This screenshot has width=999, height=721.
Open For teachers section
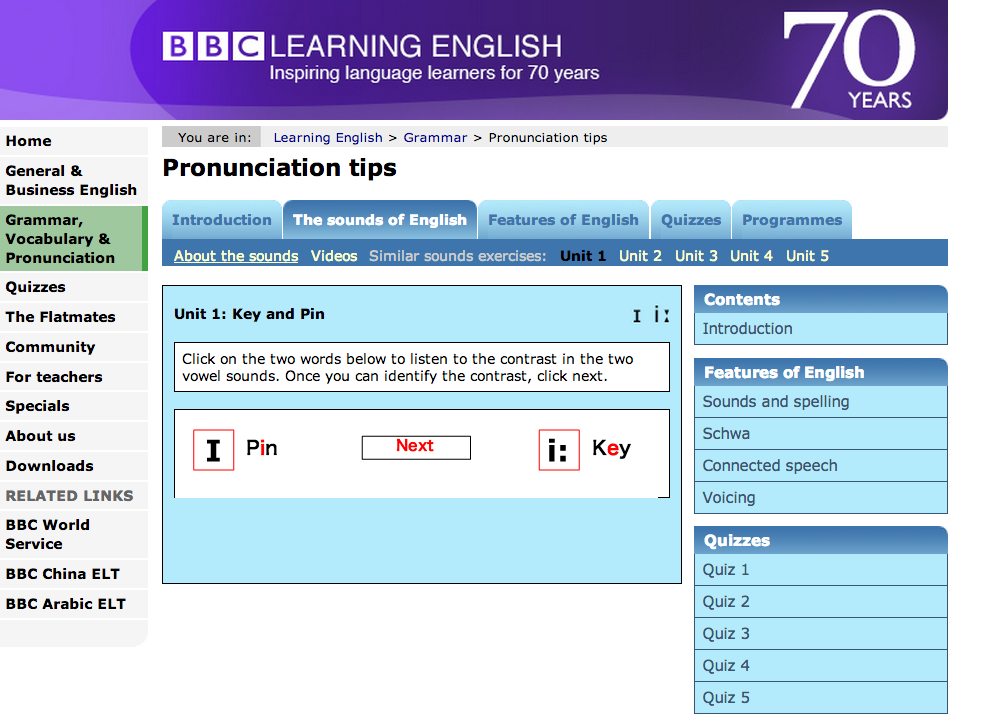tap(74, 377)
